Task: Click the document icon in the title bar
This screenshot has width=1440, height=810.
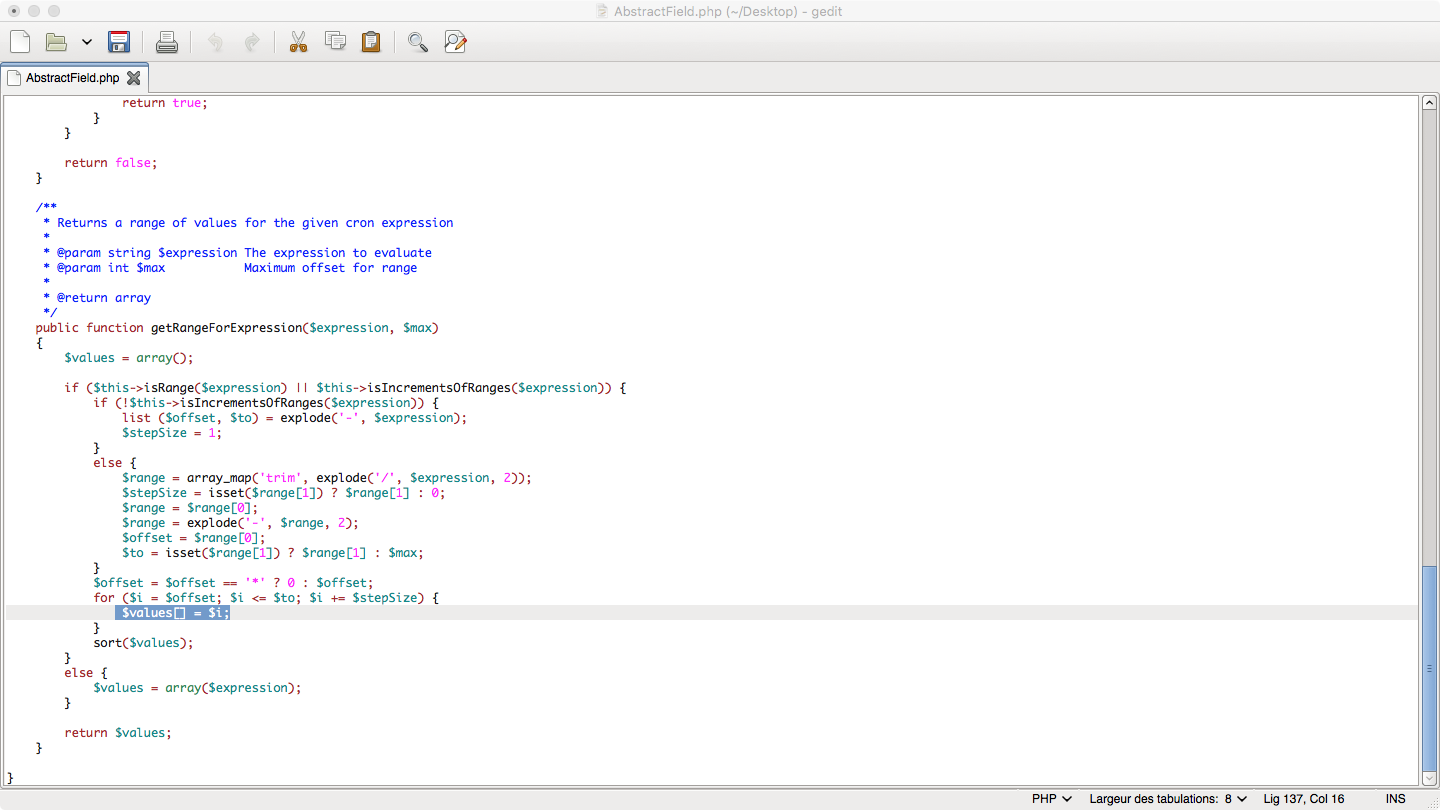Action: click(602, 11)
